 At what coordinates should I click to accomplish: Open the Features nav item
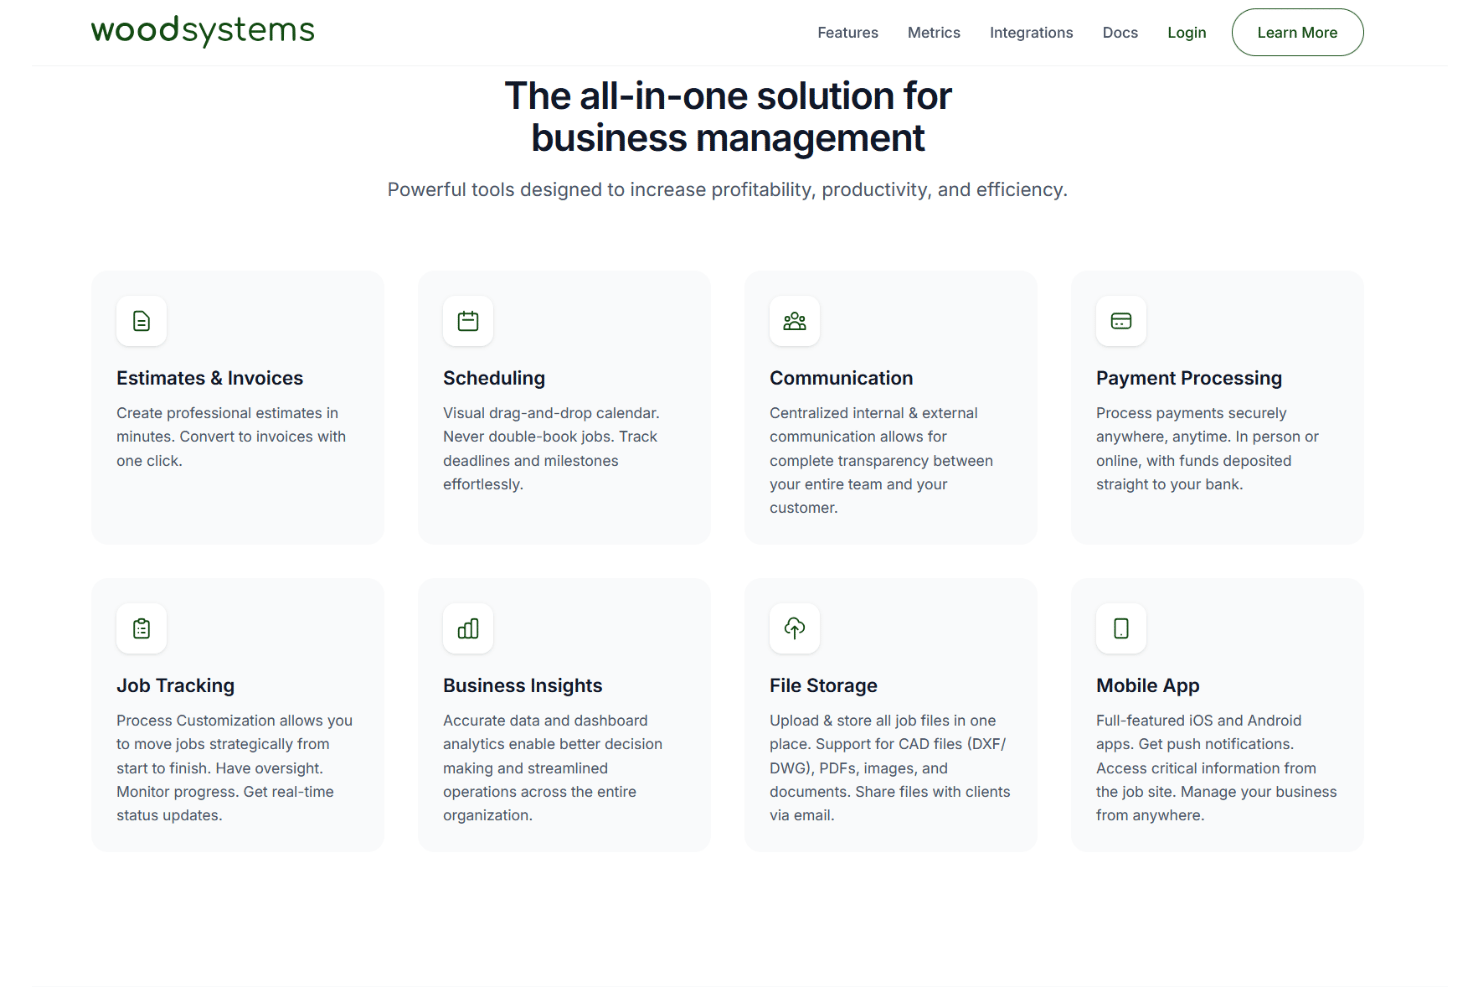pyautogui.click(x=848, y=33)
